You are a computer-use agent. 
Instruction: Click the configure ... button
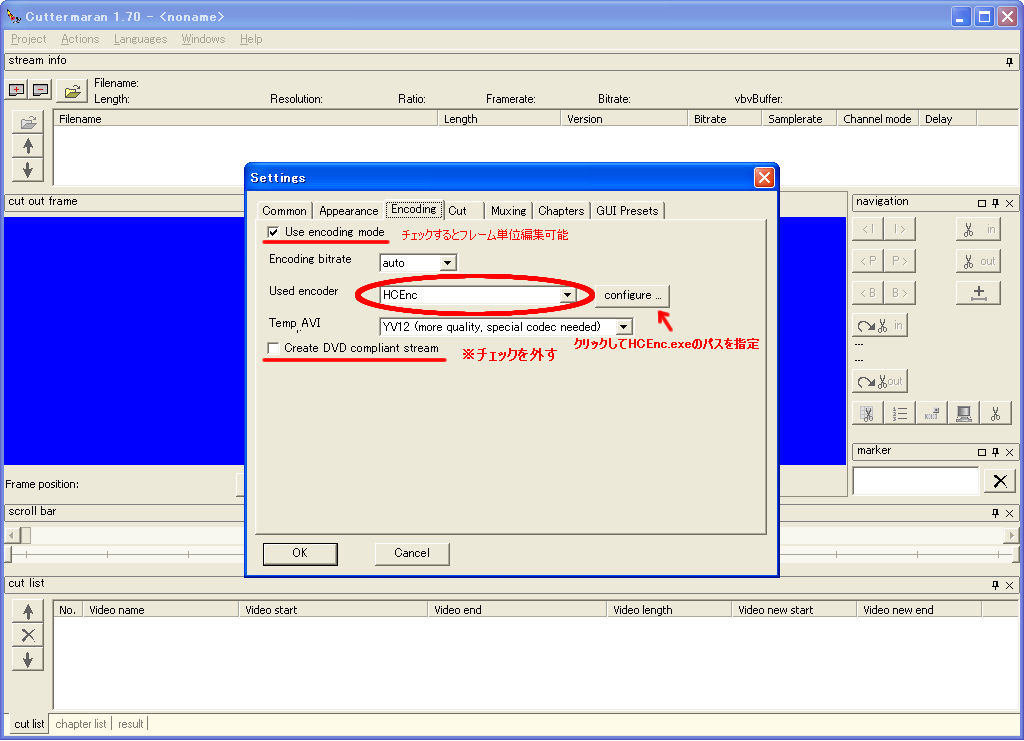tap(632, 296)
